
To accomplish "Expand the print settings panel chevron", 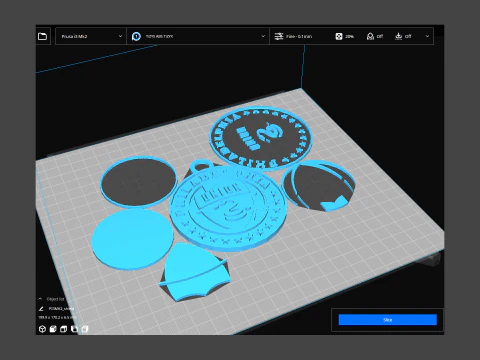I will (x=427, y=36).
